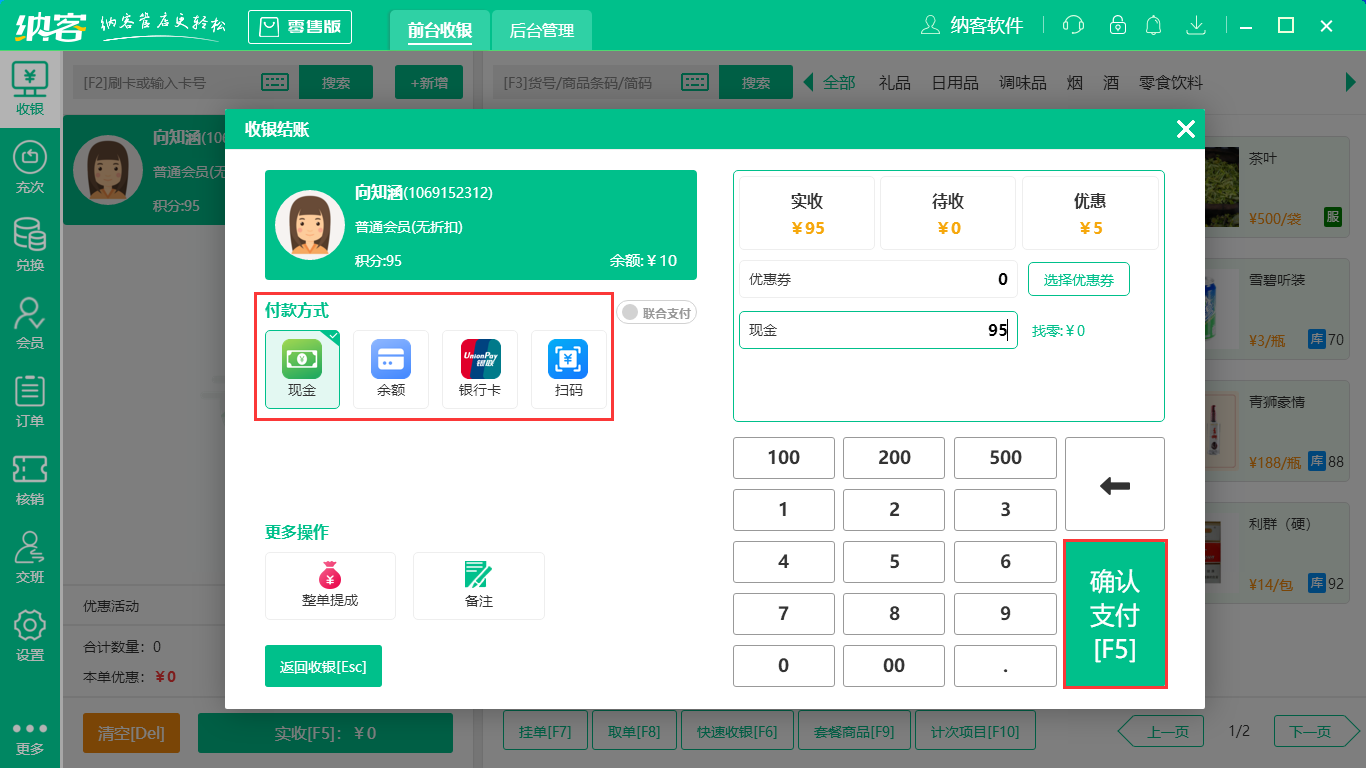1366x768 pixels.
Task: Click the notification bell icon
Action: coord(1153,25)
